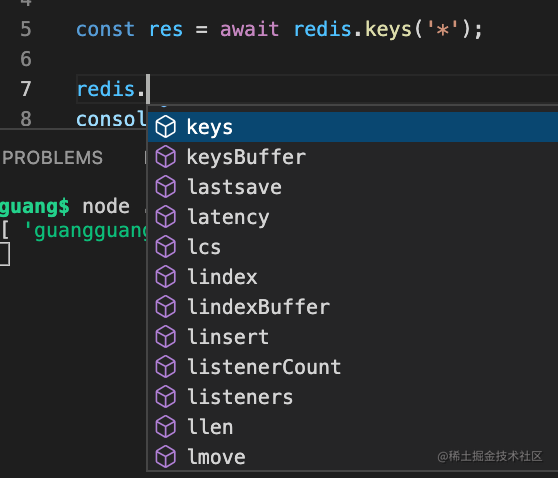The image size is (558, 478).
Task: Choose keysBuffer from the suggestion list
Action: pyautogui.click(x=352, y=157)
